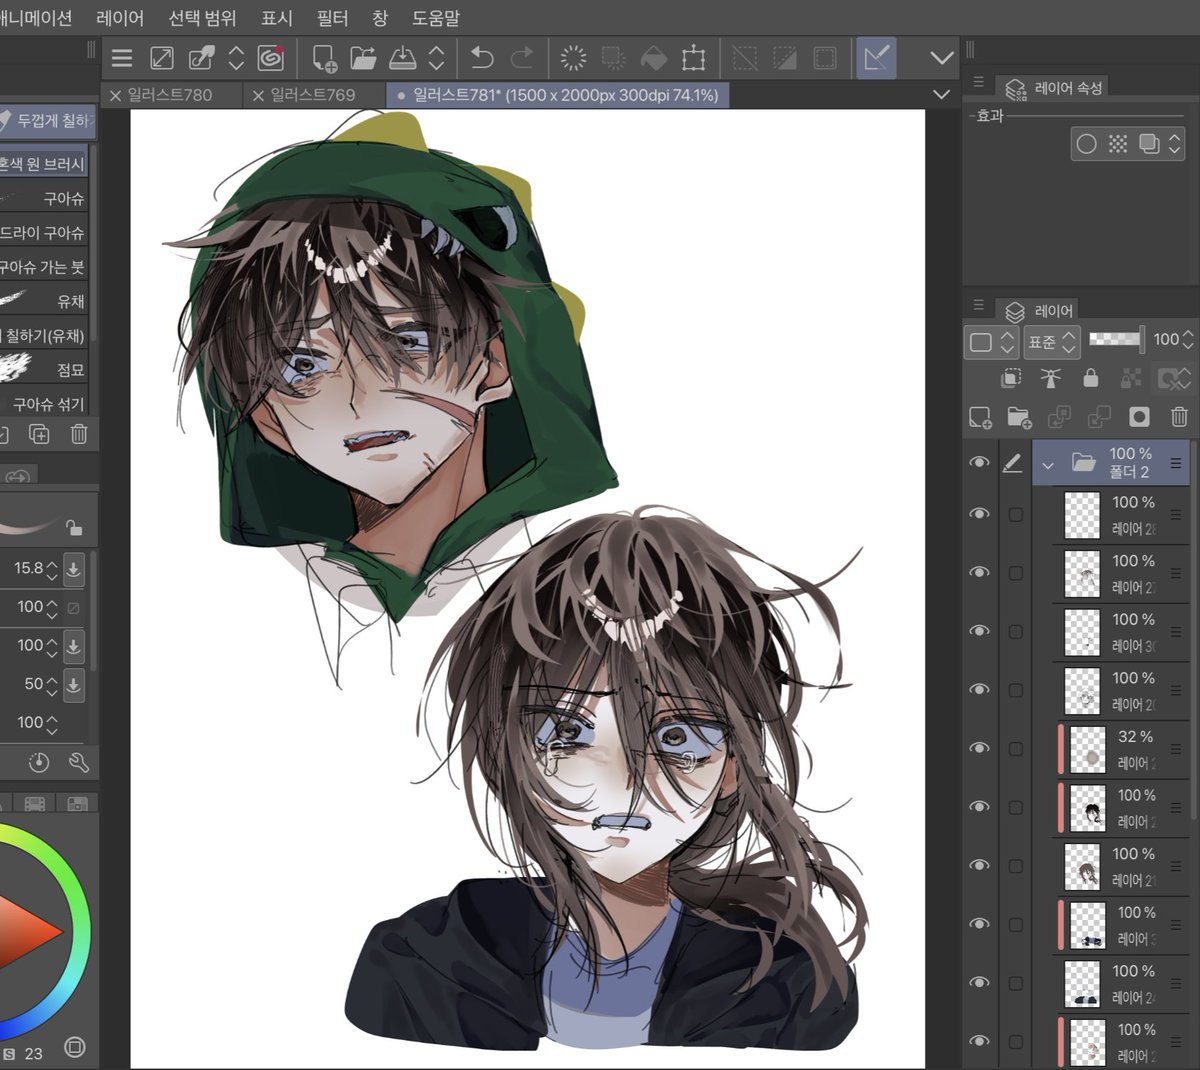
Task: Click the Save icon in command bar
Action: [402, 59]
